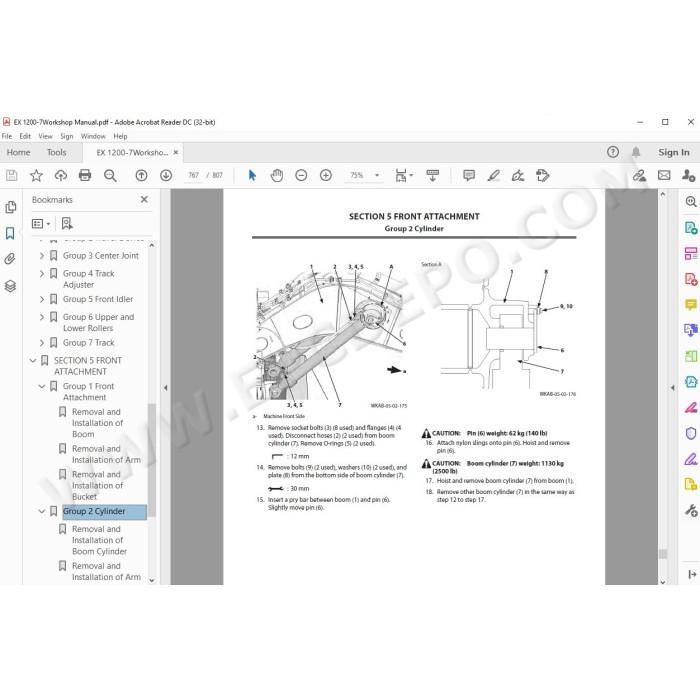Collapse SECTION 5 FRONT ATTACHMENT bookmark
Viewport: 700px width, 700px height.
pyautogui.click(x=33, y=360)
